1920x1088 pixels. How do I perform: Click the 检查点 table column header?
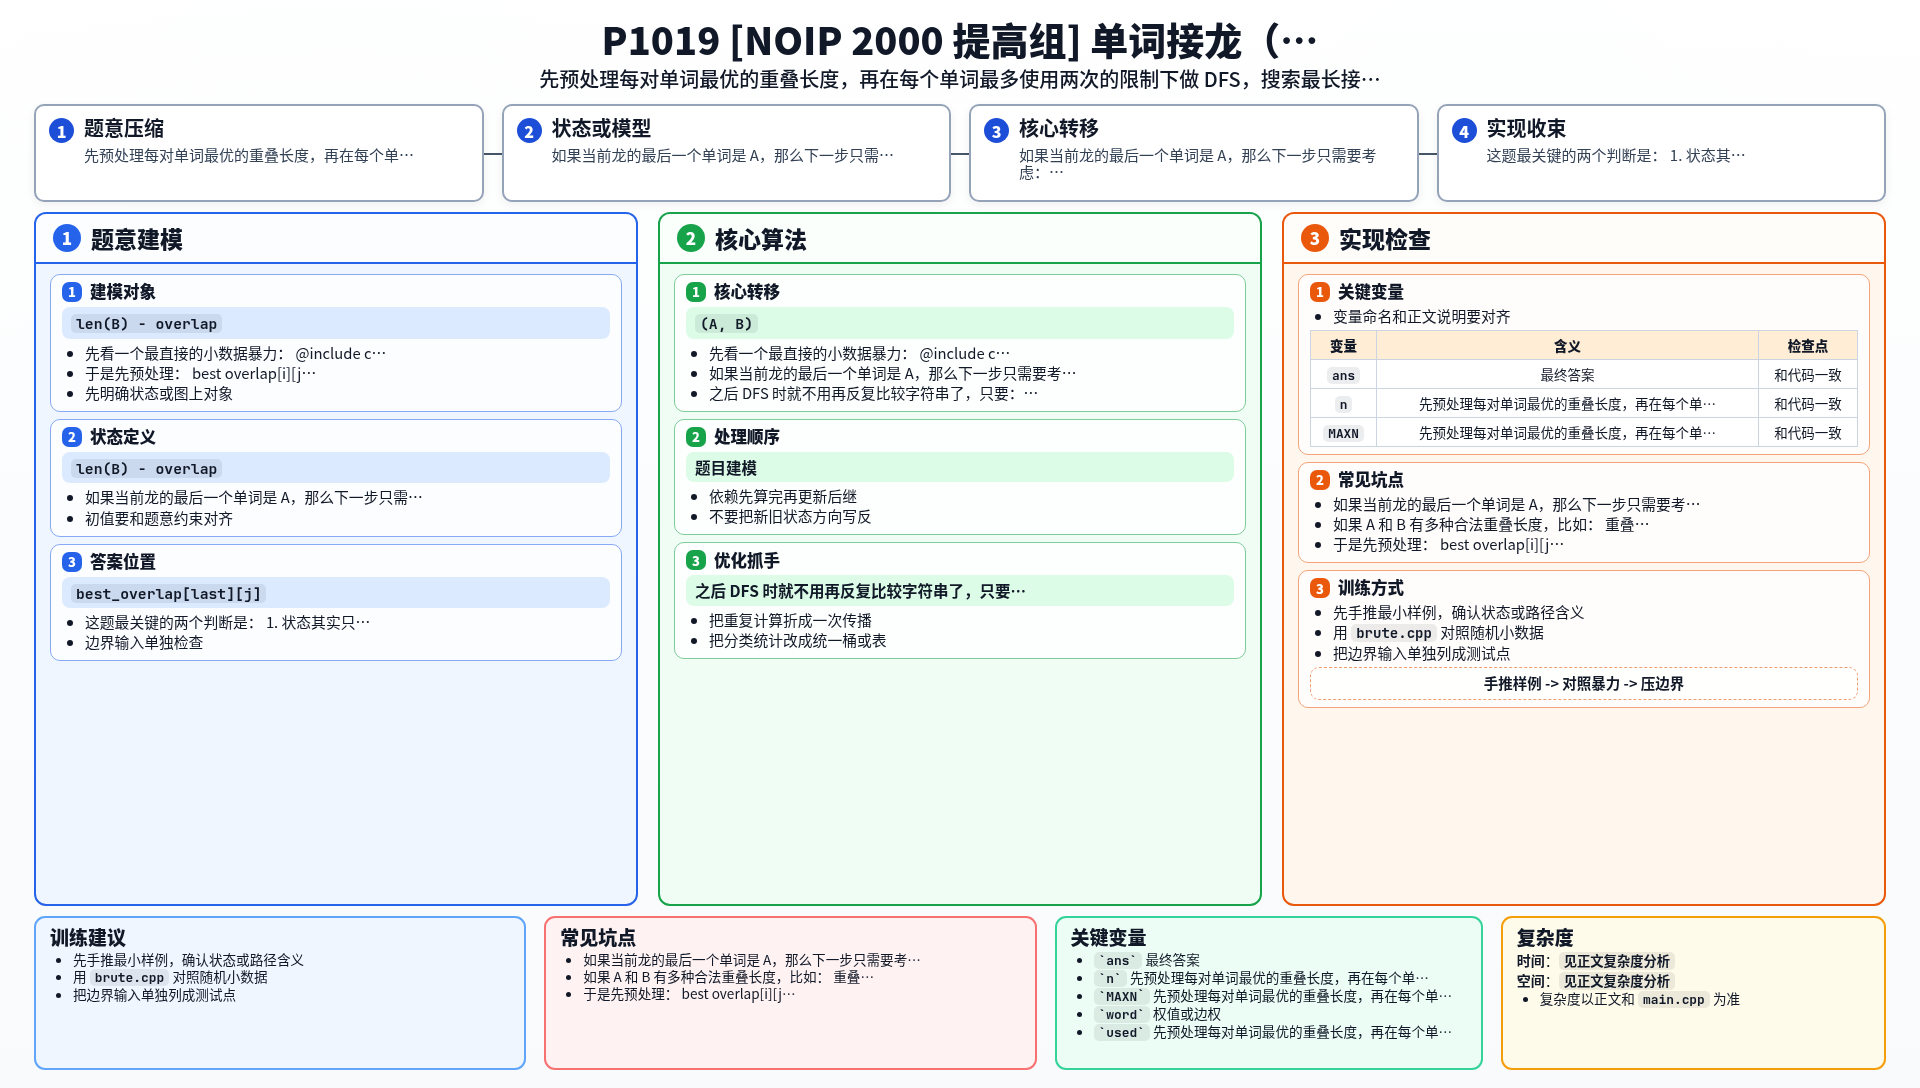point(1808,346)
